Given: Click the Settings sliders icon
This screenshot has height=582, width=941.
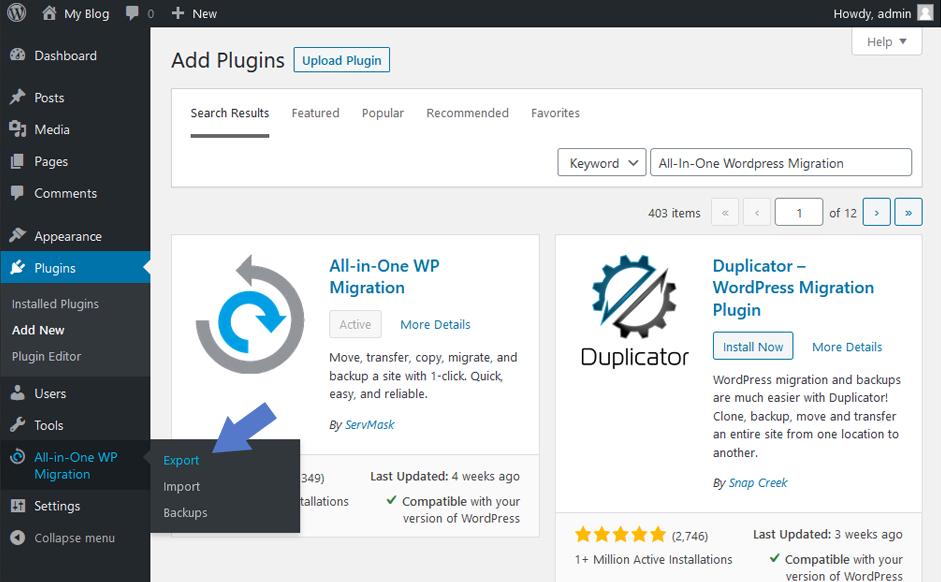Looking at the screenshot, I should 17,505.
